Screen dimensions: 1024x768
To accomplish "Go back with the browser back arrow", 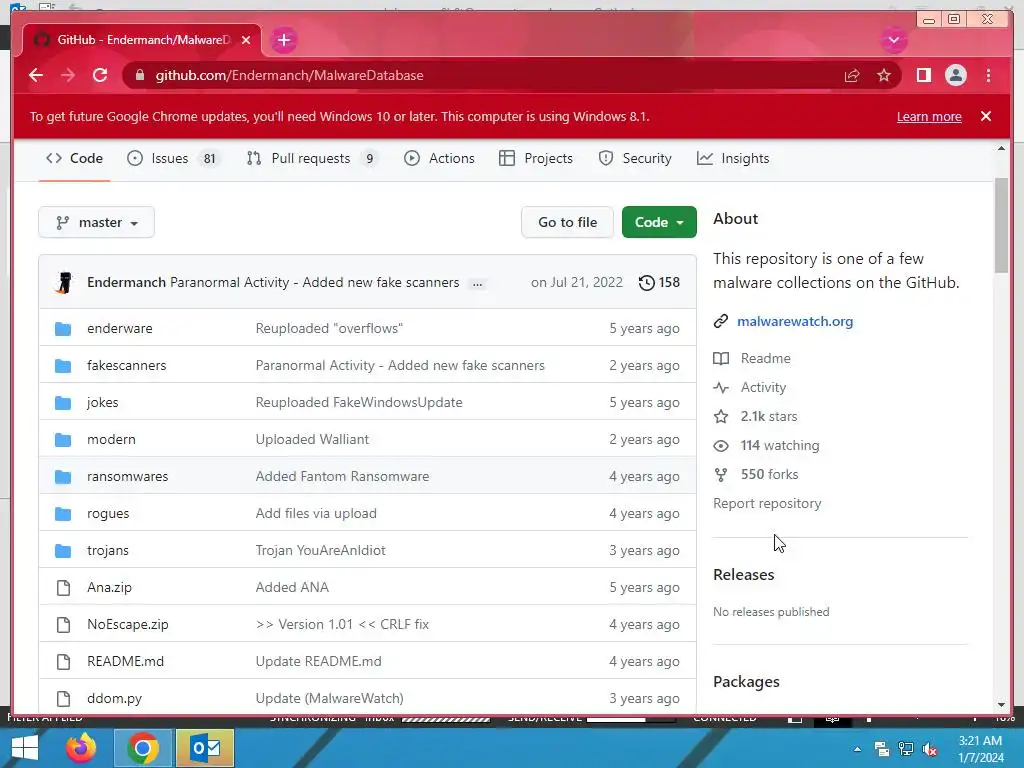I will (36, 75).
